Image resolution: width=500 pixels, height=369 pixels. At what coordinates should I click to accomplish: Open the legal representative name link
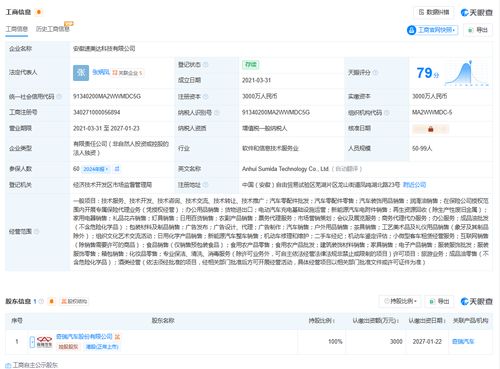pos(101,72)
